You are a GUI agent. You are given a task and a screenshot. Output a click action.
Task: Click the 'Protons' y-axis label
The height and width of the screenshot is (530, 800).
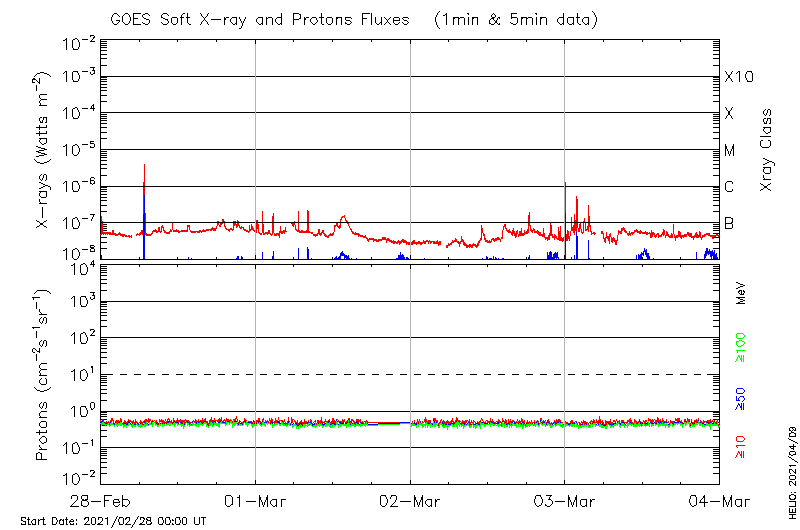click(44, 374)
